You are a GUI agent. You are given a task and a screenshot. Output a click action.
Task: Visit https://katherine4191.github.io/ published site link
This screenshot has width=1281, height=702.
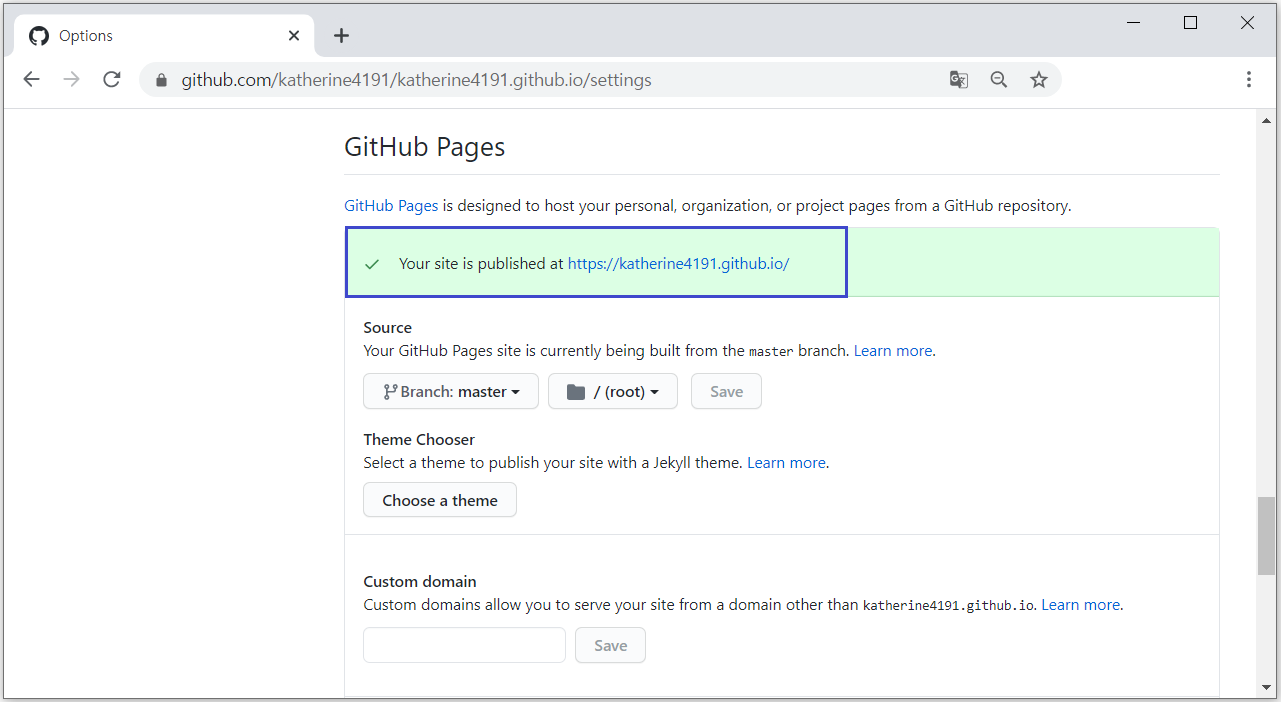point(678,264)
